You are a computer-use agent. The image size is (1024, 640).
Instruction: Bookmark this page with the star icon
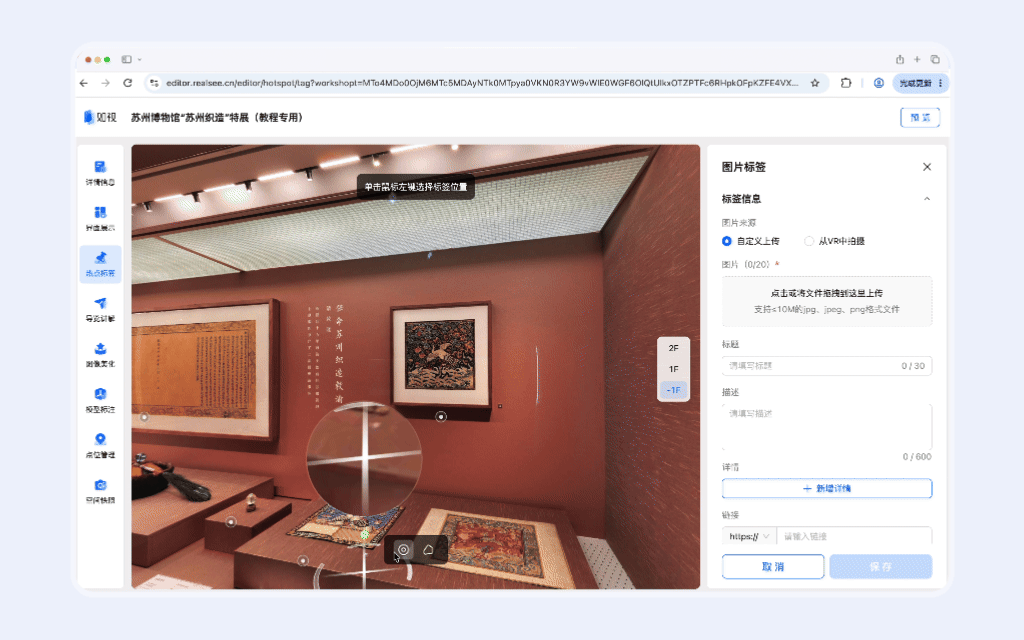(815, 83)
